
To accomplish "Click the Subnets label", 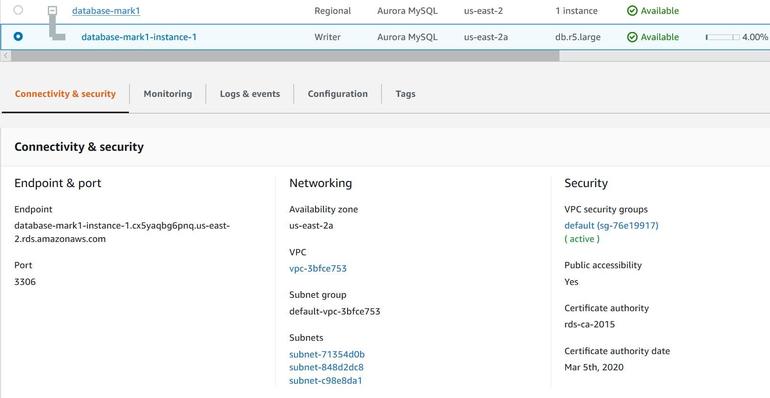I will 306,338.
